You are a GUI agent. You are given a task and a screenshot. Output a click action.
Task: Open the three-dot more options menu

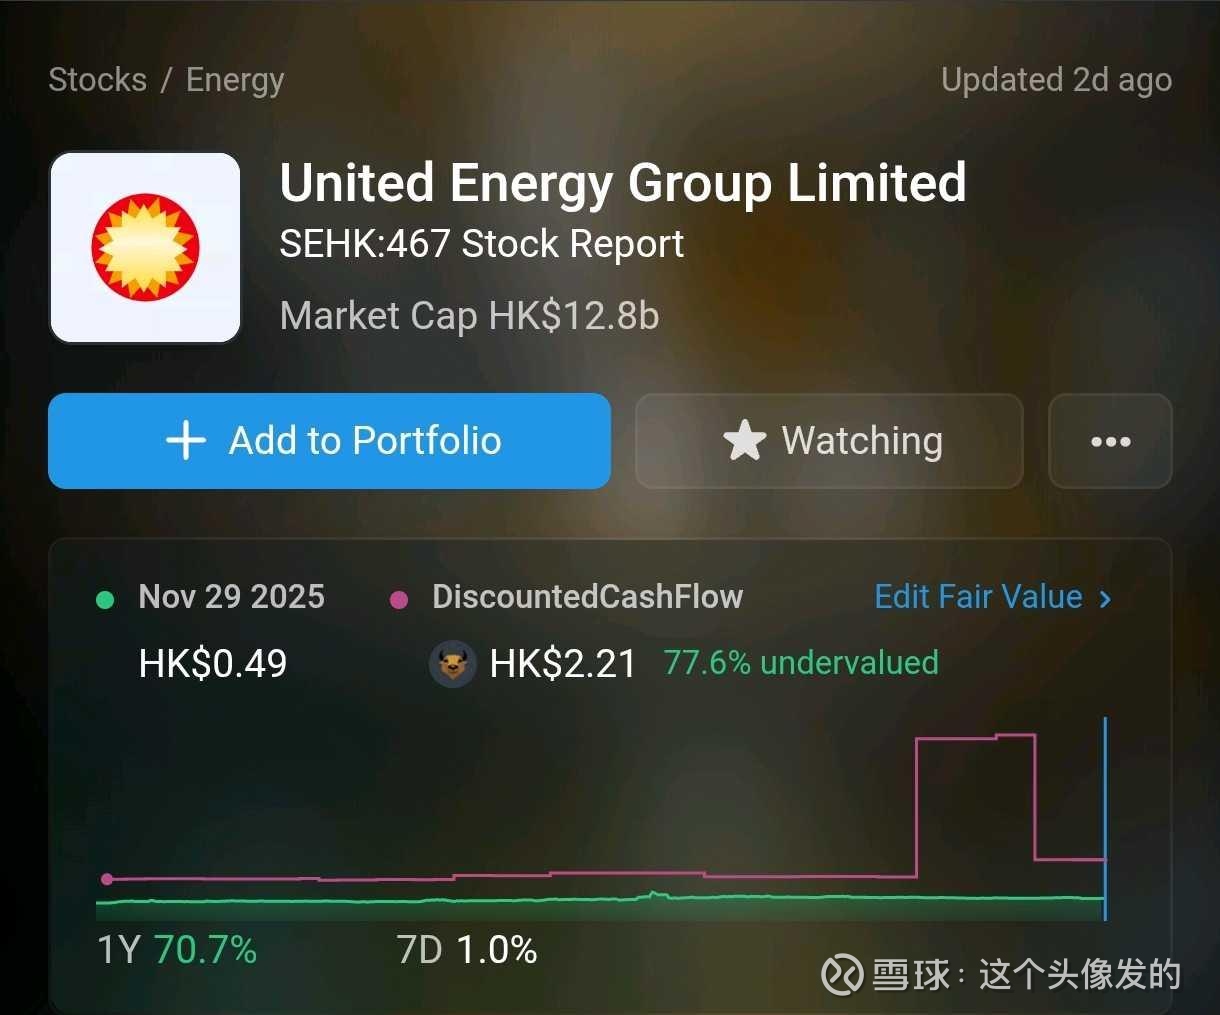1110,441
